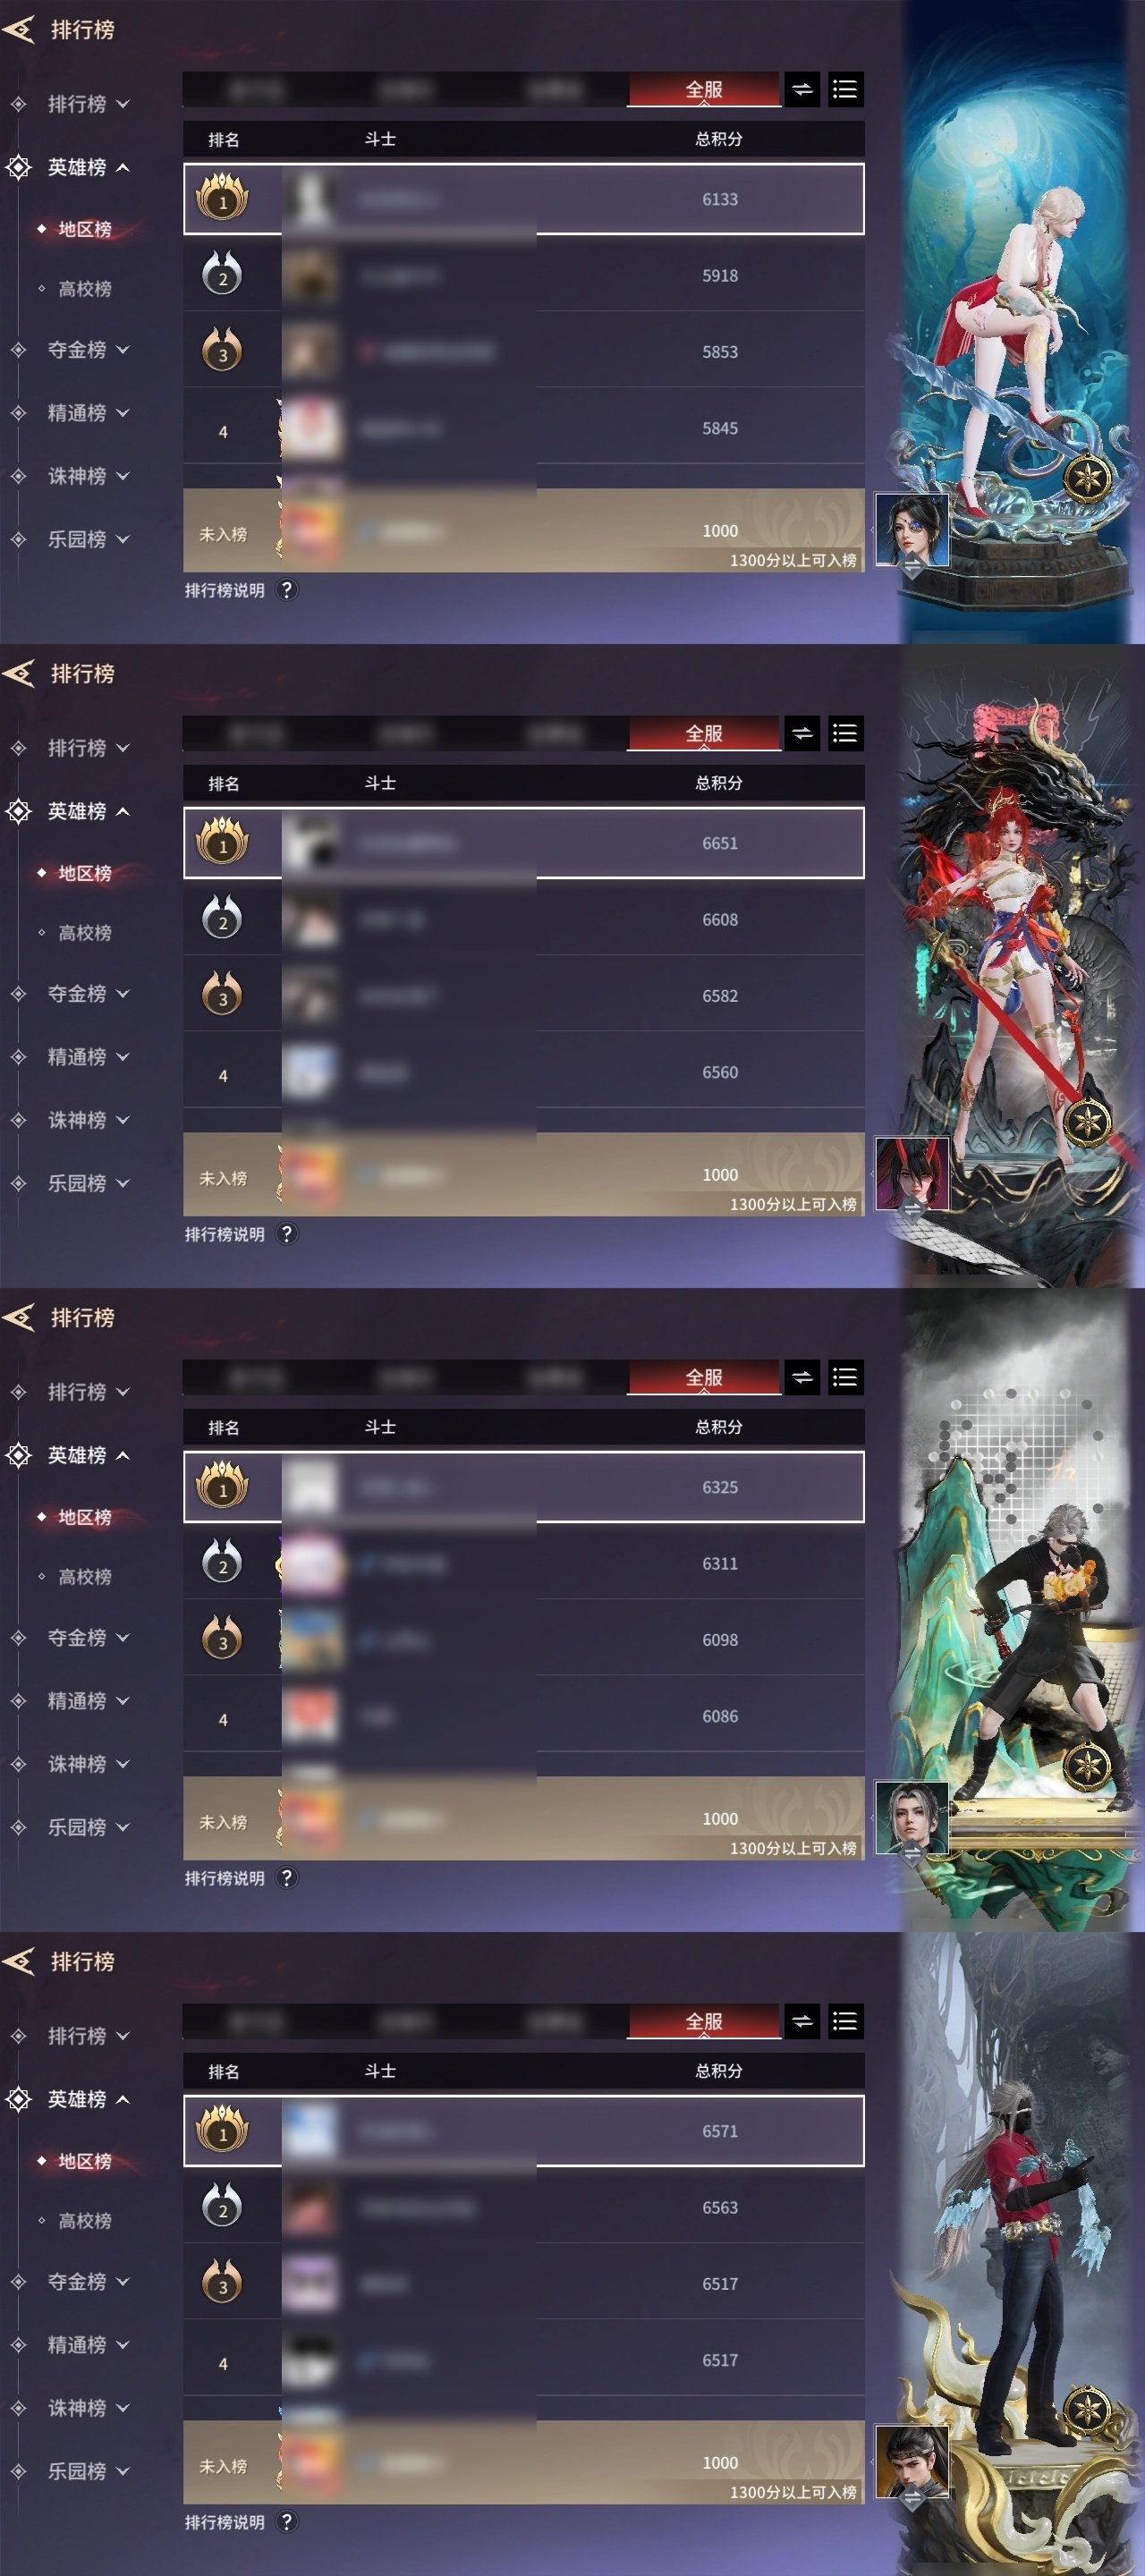Click the gold medallion on the blonde woman statue
This screenshot has height=2576, width=1145.
point(1087,478)
